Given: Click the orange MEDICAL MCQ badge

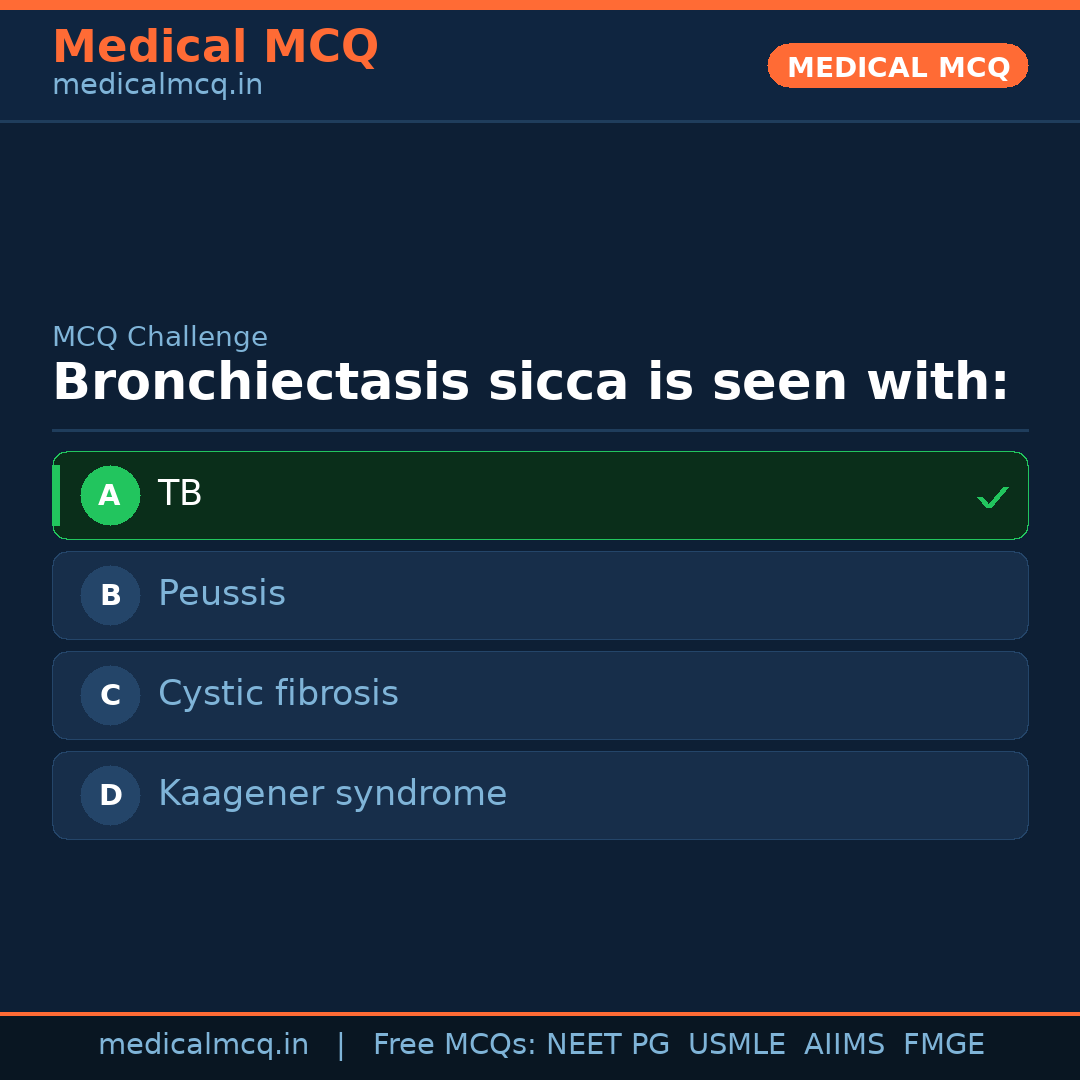Looking at the screenshot, I should 898,66.
